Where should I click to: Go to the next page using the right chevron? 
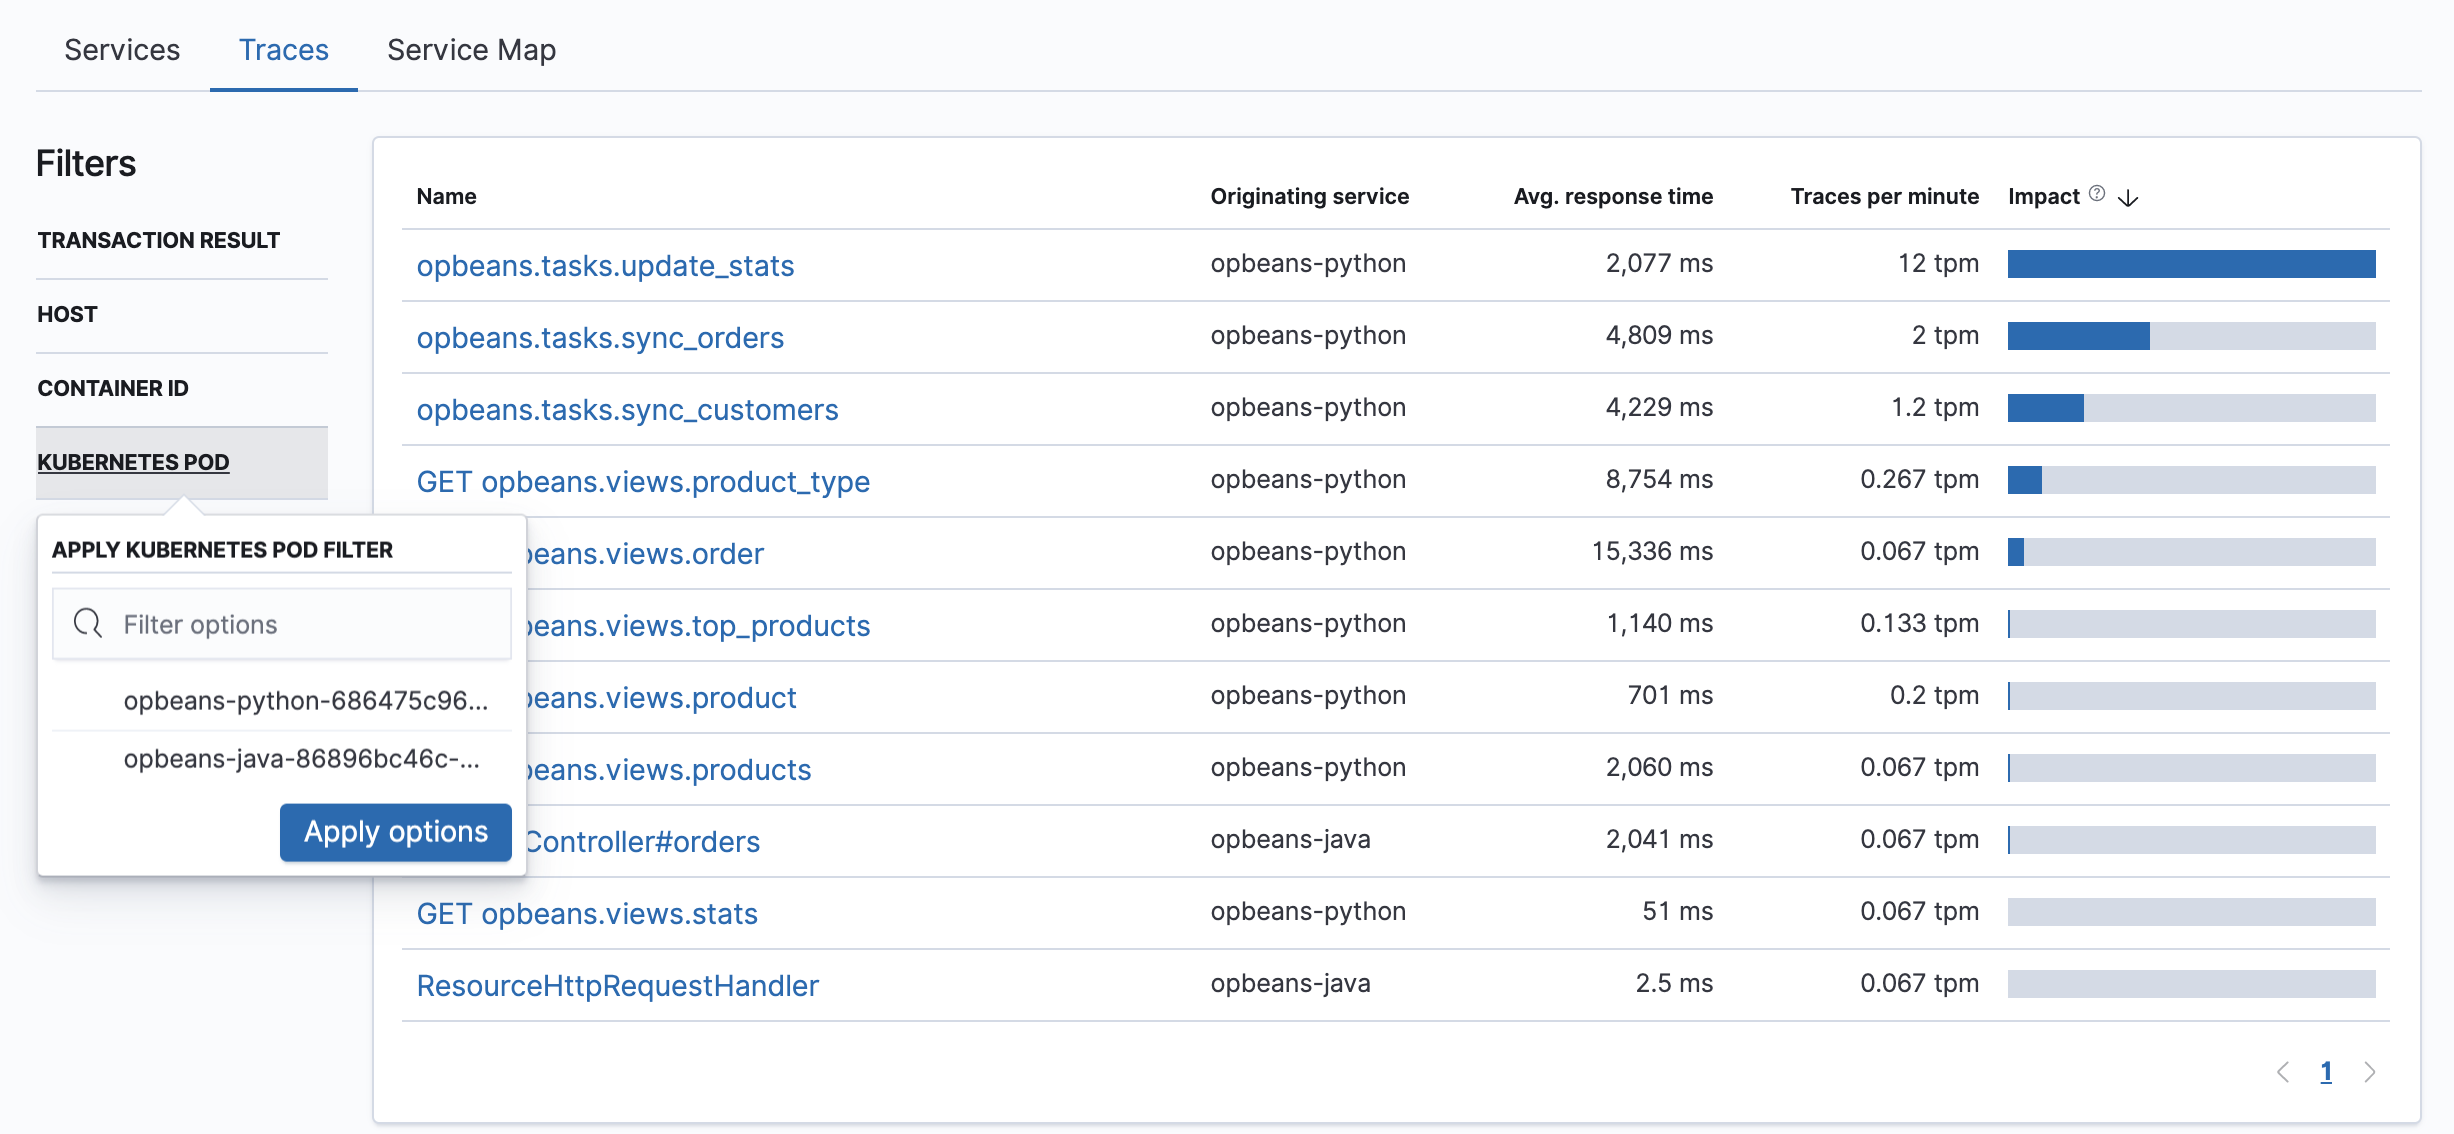2370,1071
